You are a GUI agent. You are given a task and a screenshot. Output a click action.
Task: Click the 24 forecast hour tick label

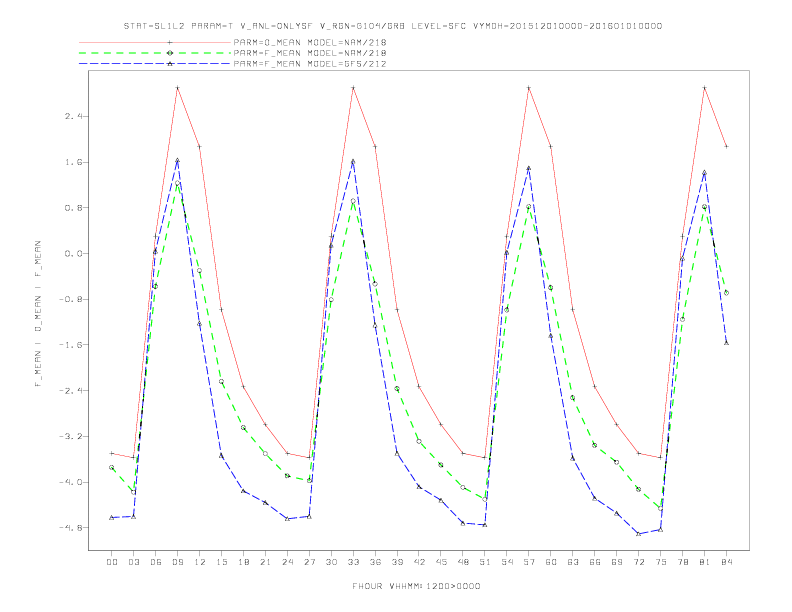tap(287, 562)
